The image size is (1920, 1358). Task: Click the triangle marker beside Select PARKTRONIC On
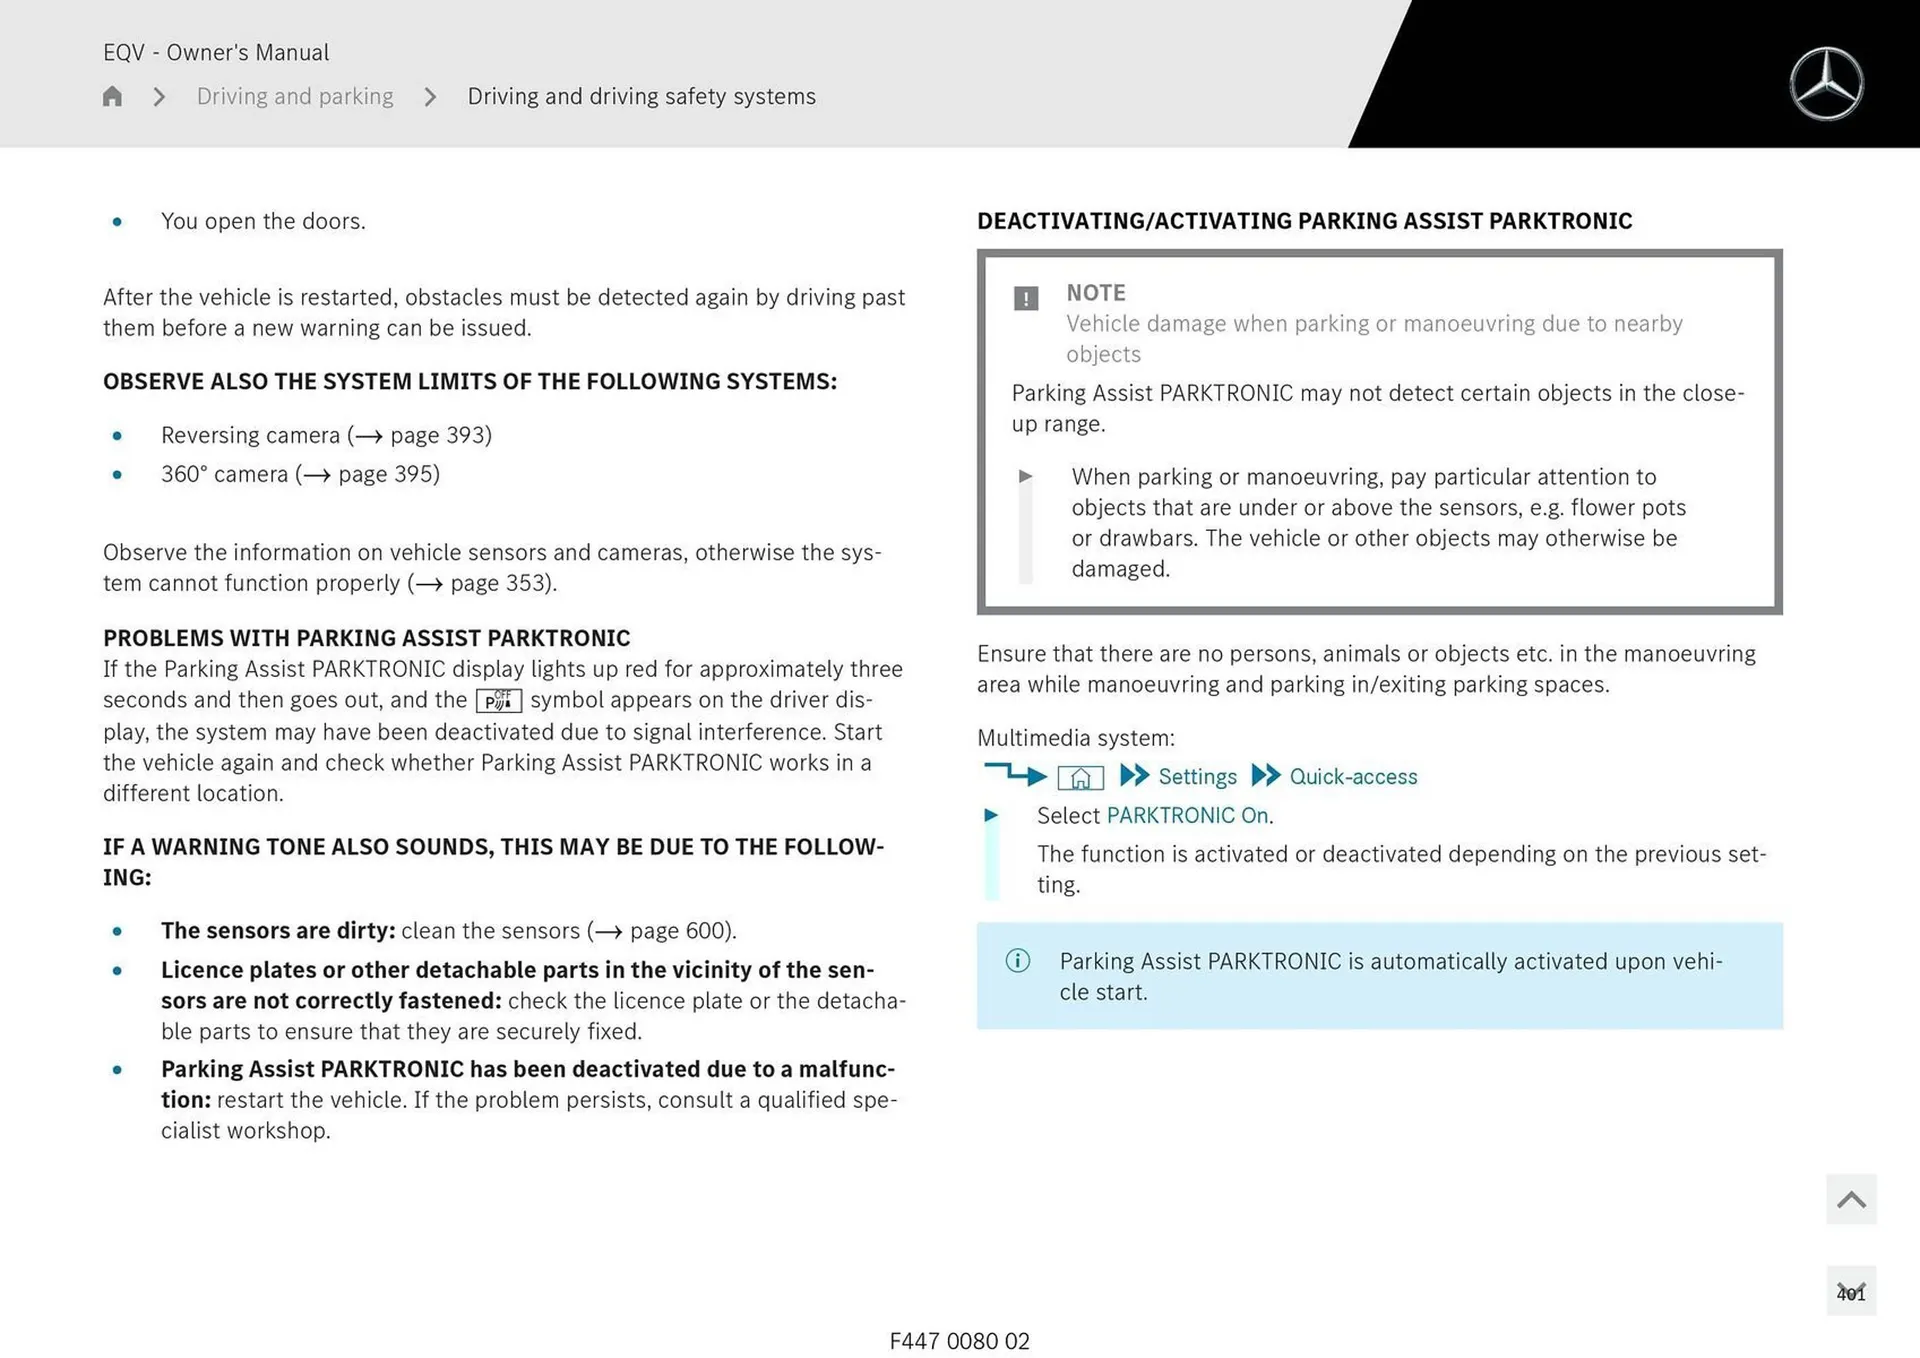pos(993,816)
